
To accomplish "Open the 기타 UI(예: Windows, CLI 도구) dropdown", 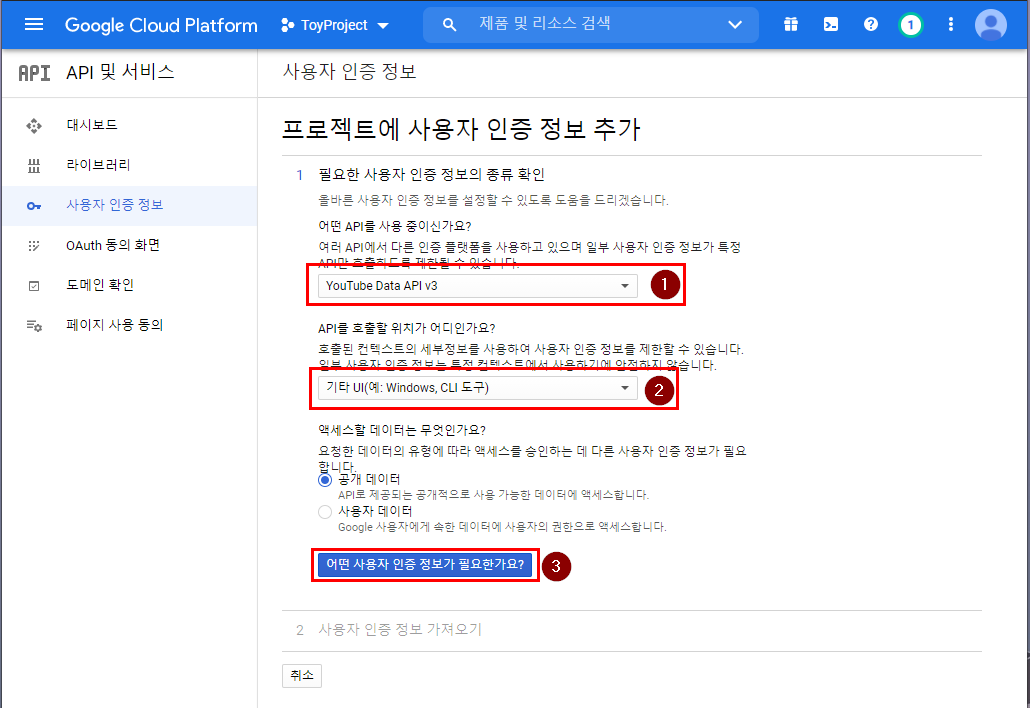I will point(478,387).
